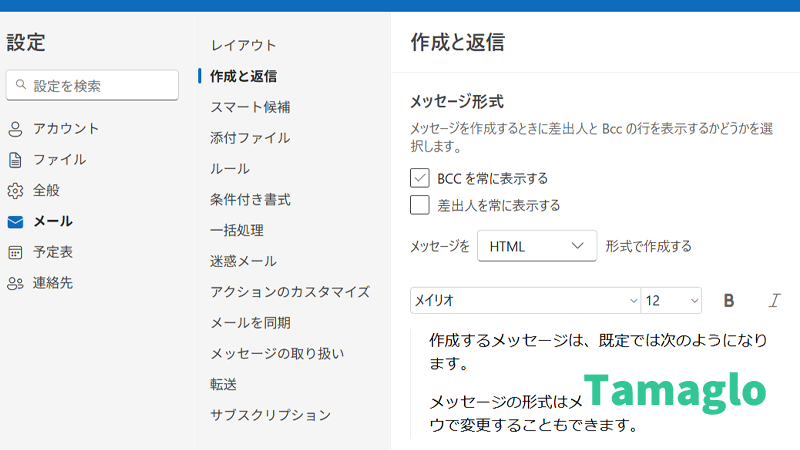
Task: Click the 予定表 calendar icon
Action: point(15,253)
